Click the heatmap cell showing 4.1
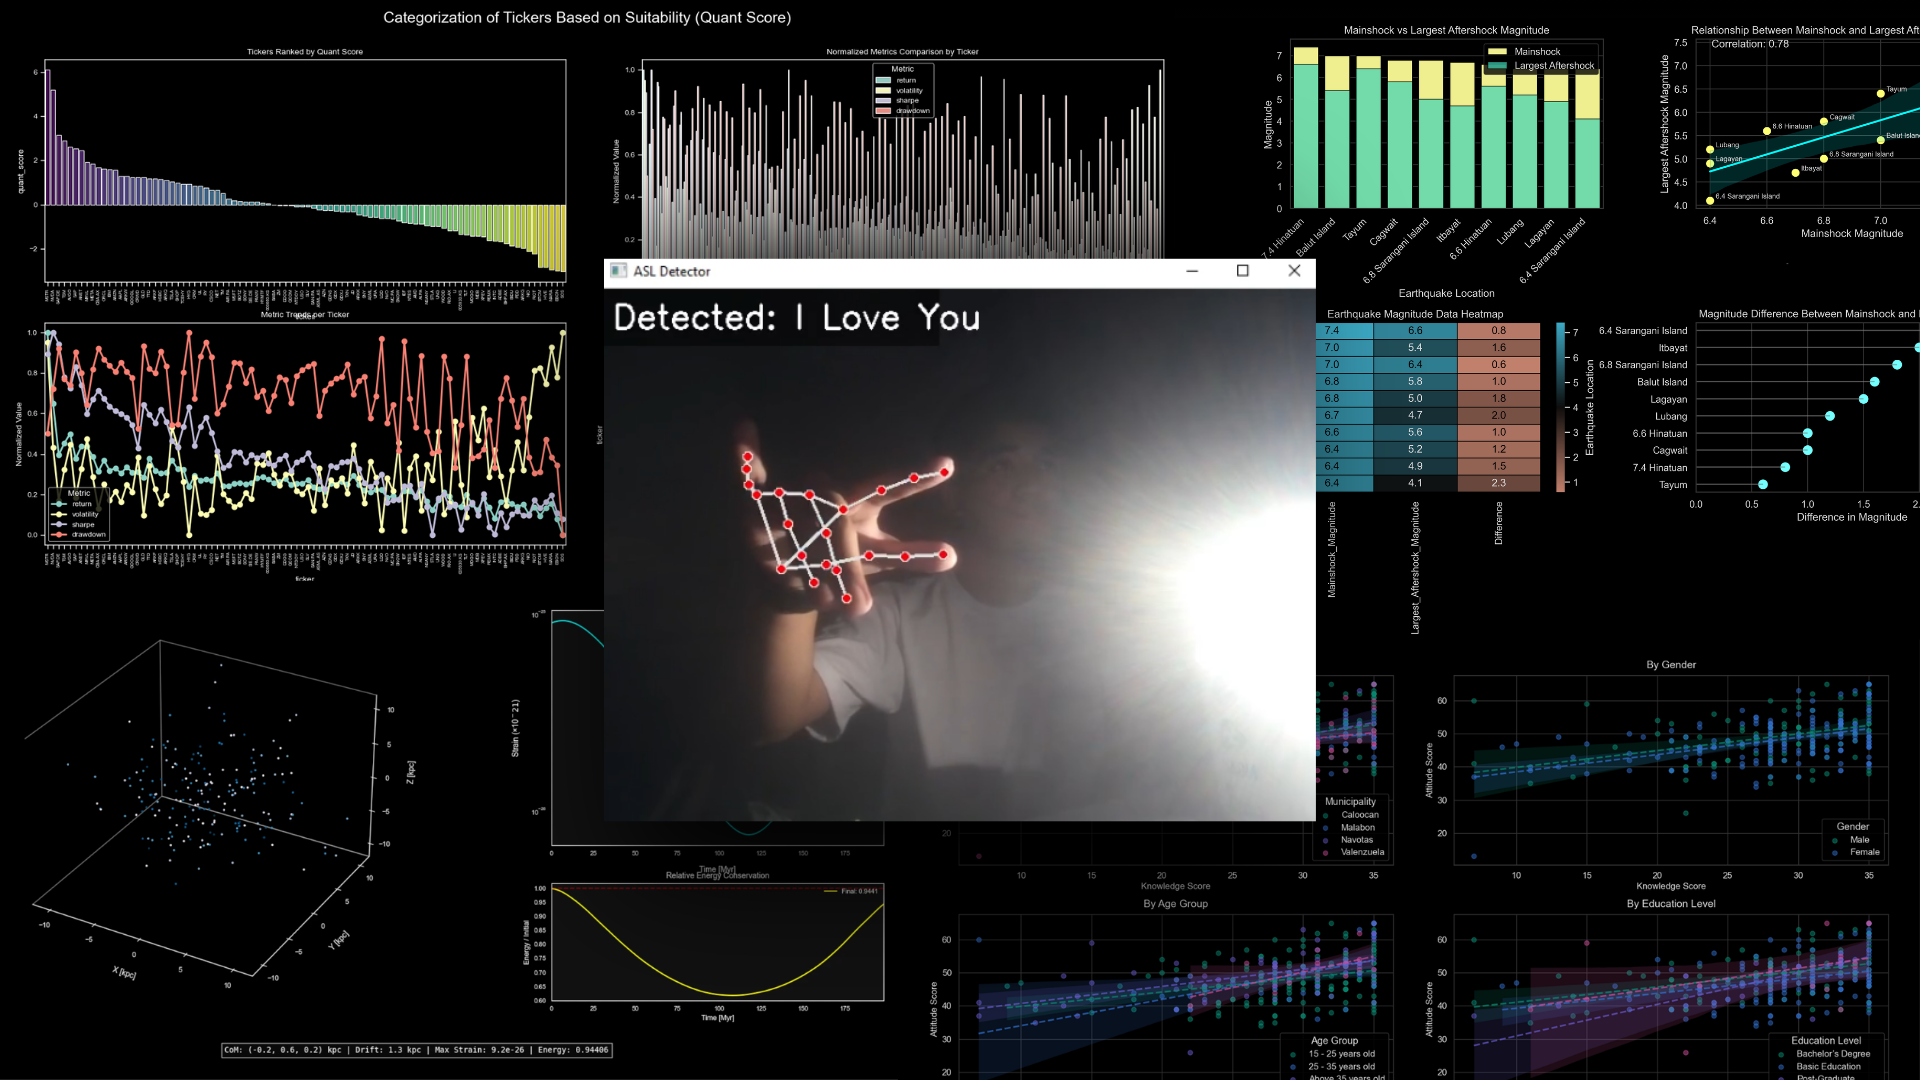 (x=1415, y=483)
